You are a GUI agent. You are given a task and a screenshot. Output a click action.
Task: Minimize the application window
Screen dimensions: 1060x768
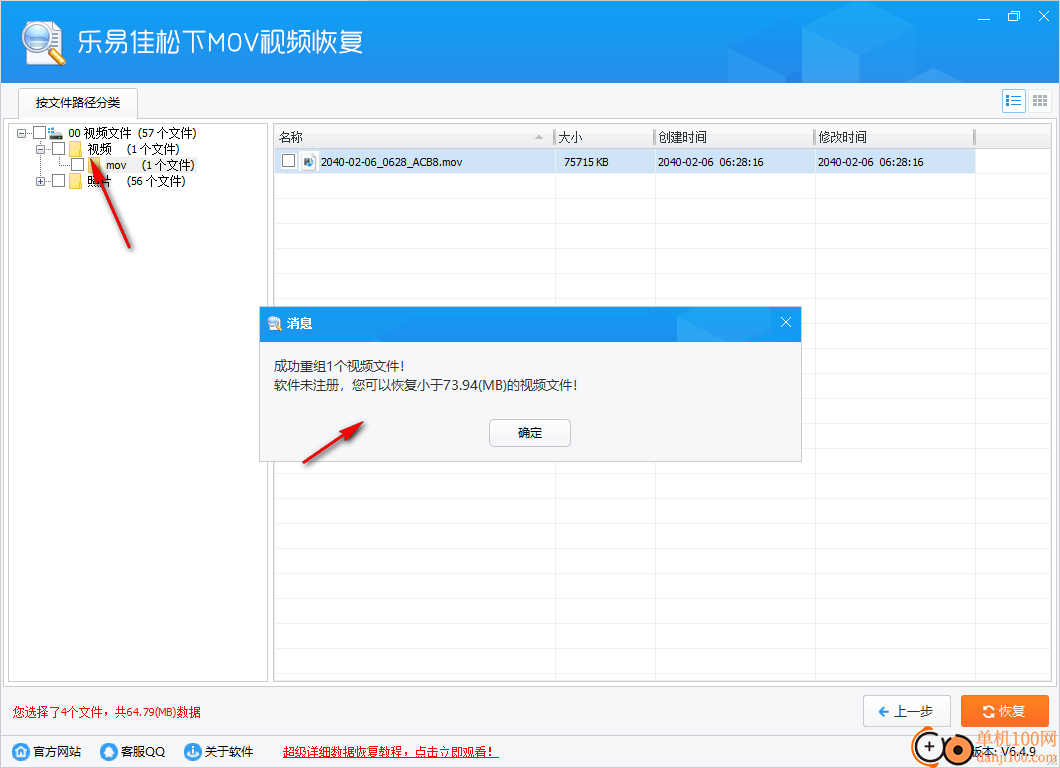[984, 17]
